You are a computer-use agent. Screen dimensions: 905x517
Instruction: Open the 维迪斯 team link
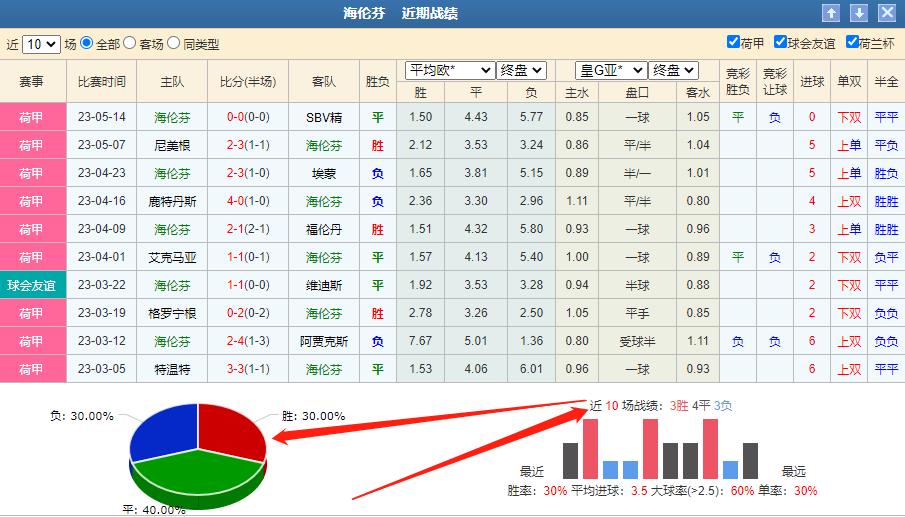click(x=324, y=286)
